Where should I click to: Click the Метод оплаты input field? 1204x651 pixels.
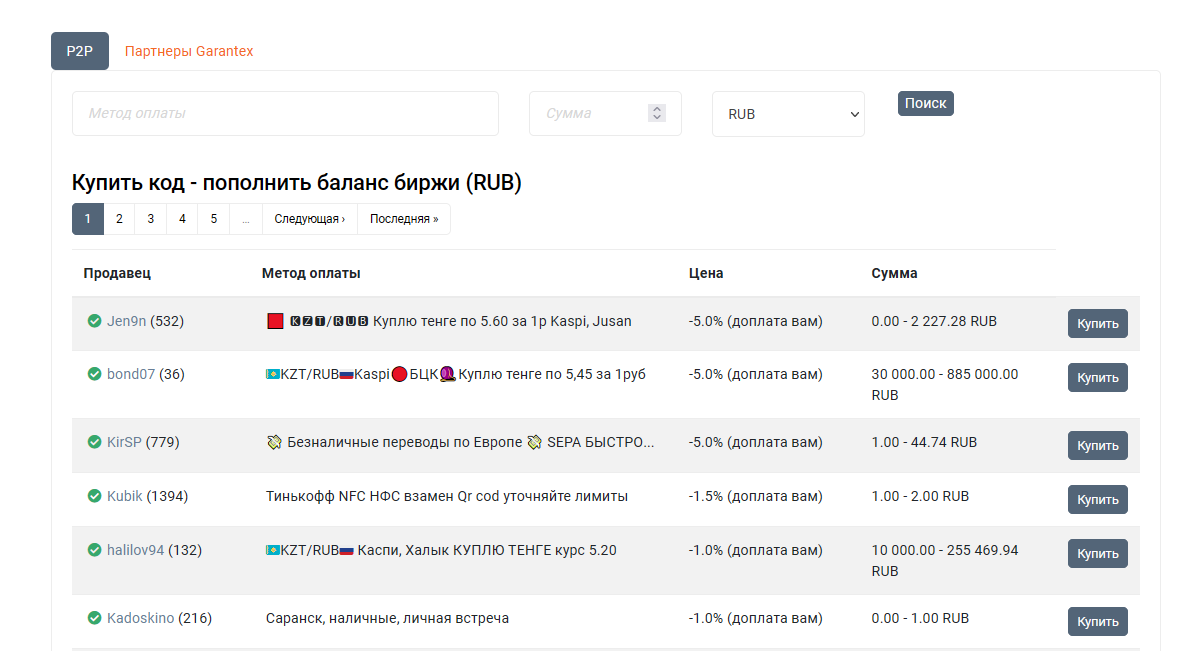coord(285,114)
